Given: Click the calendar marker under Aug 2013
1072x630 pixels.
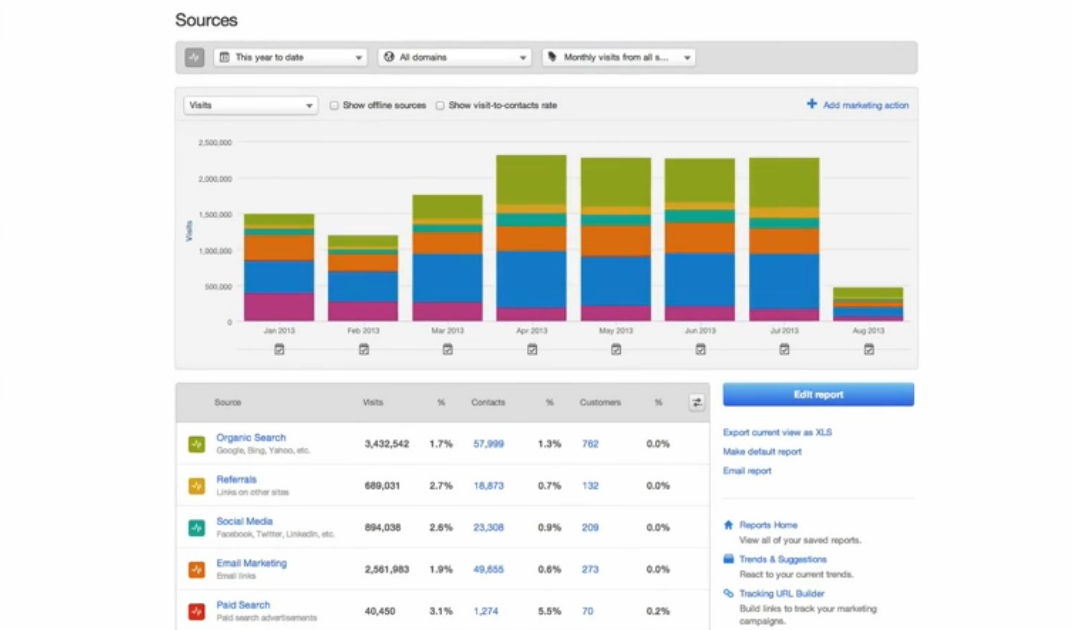Looking at the screenshot, I should (x=869, y=350).
